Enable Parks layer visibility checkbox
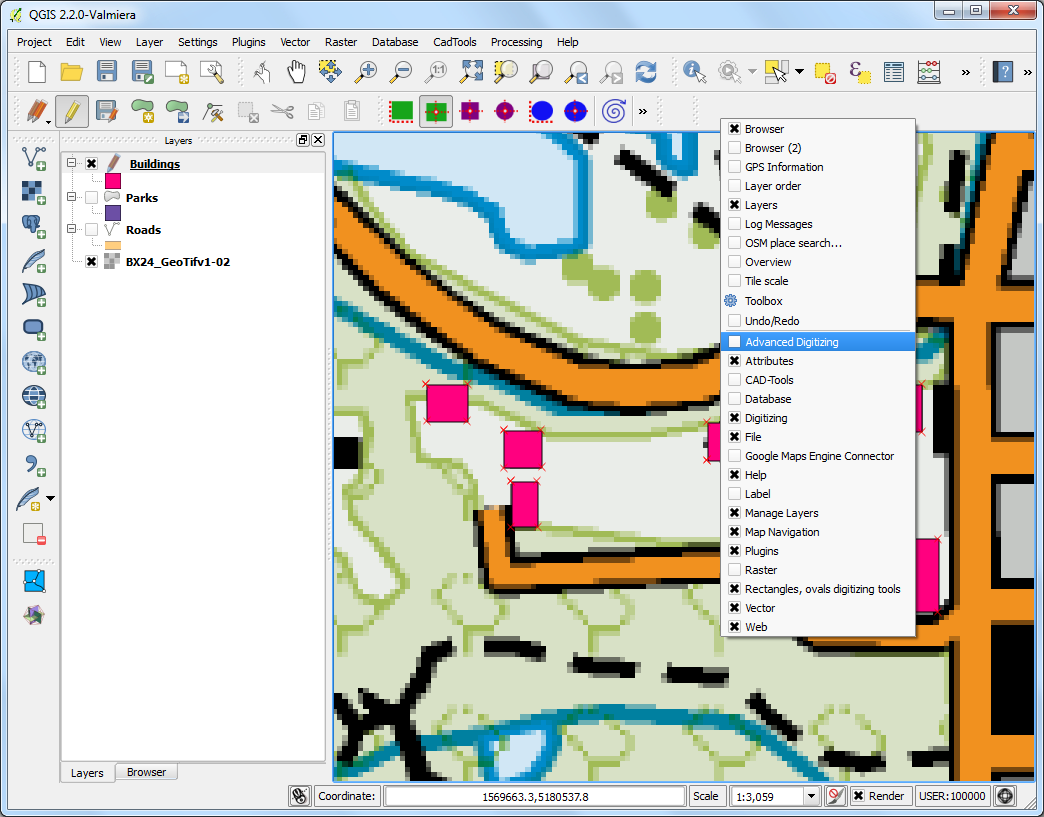Image resolution: width=1044 pixels, height=817 pixels. [92, 198]
